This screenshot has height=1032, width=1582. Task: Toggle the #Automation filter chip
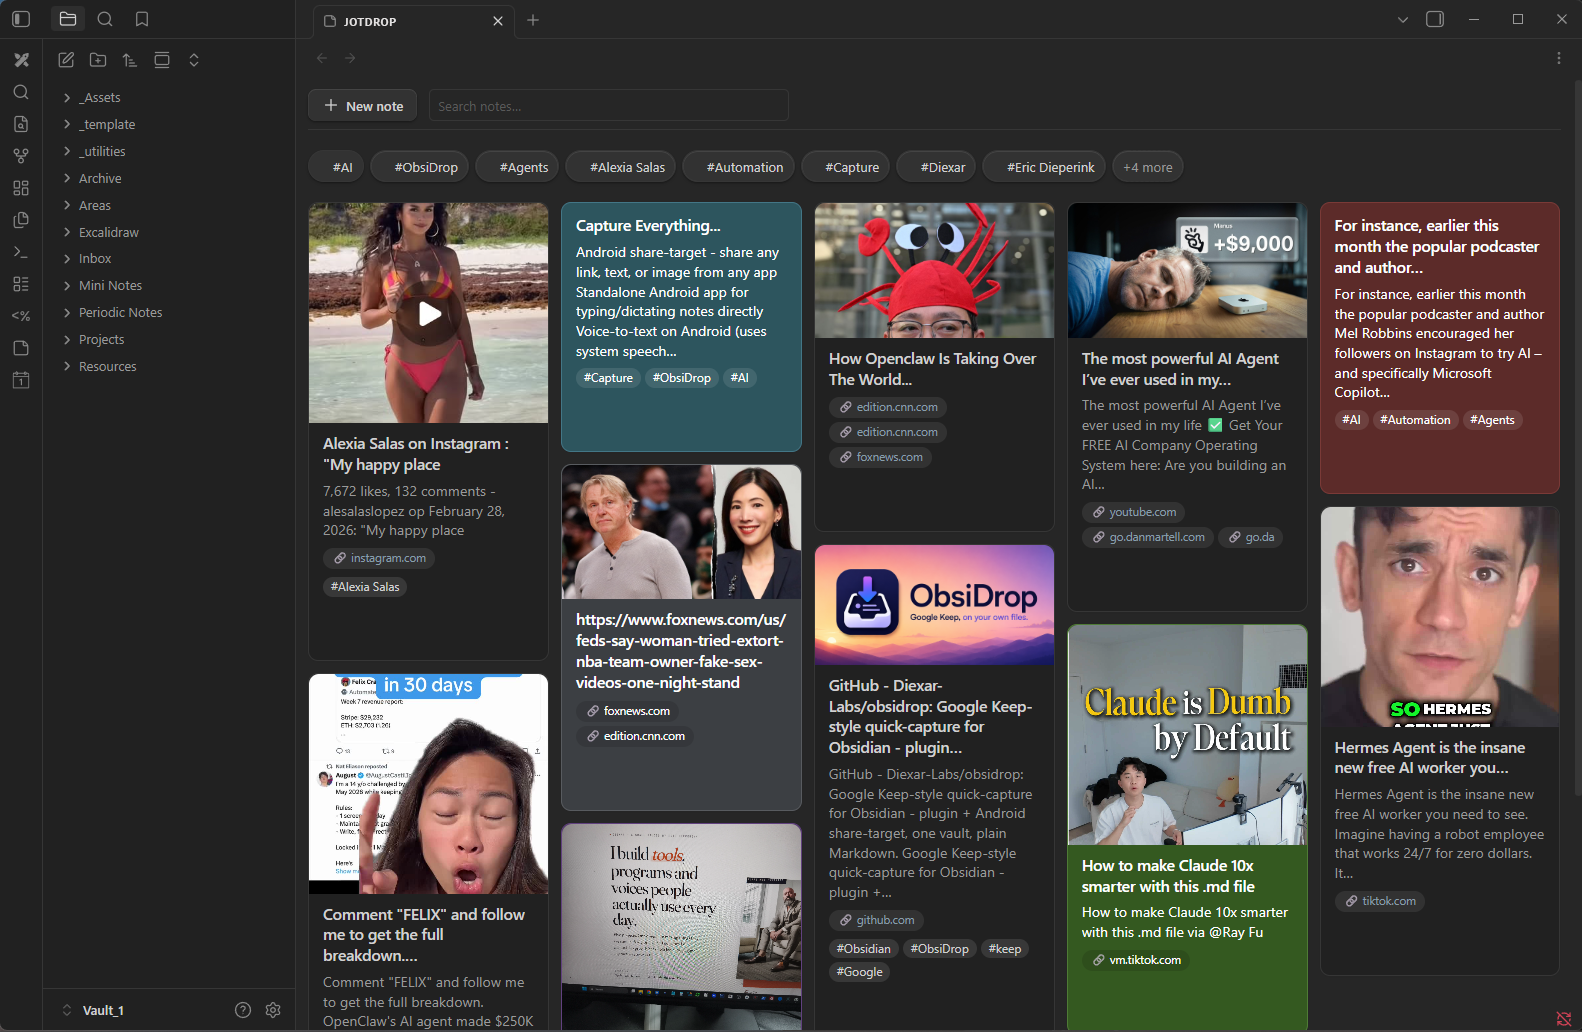click(x=738, y=167)
